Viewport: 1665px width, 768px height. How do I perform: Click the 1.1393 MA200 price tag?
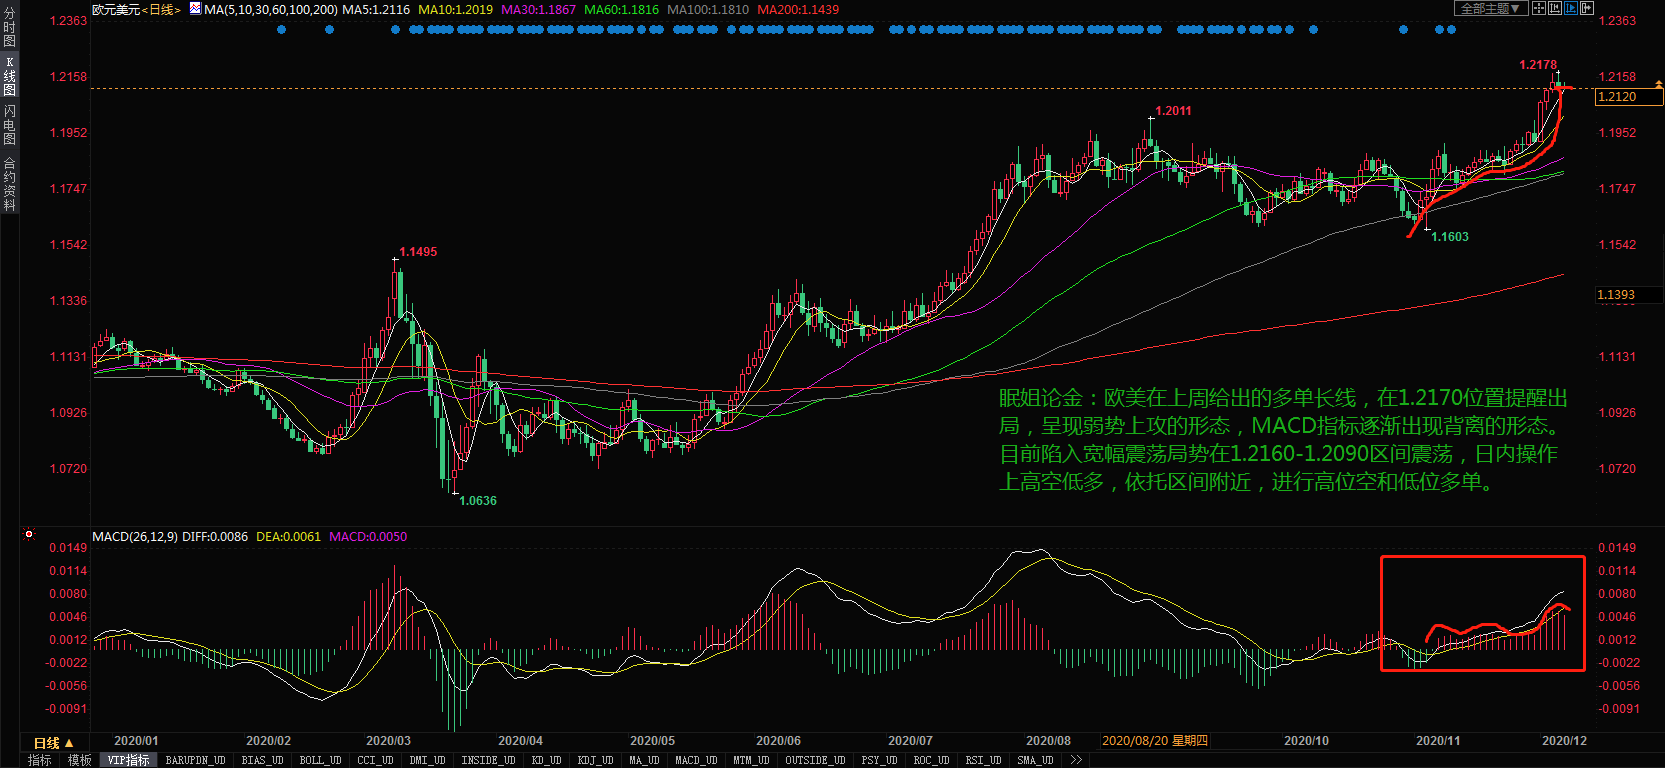coord(1629,295)
